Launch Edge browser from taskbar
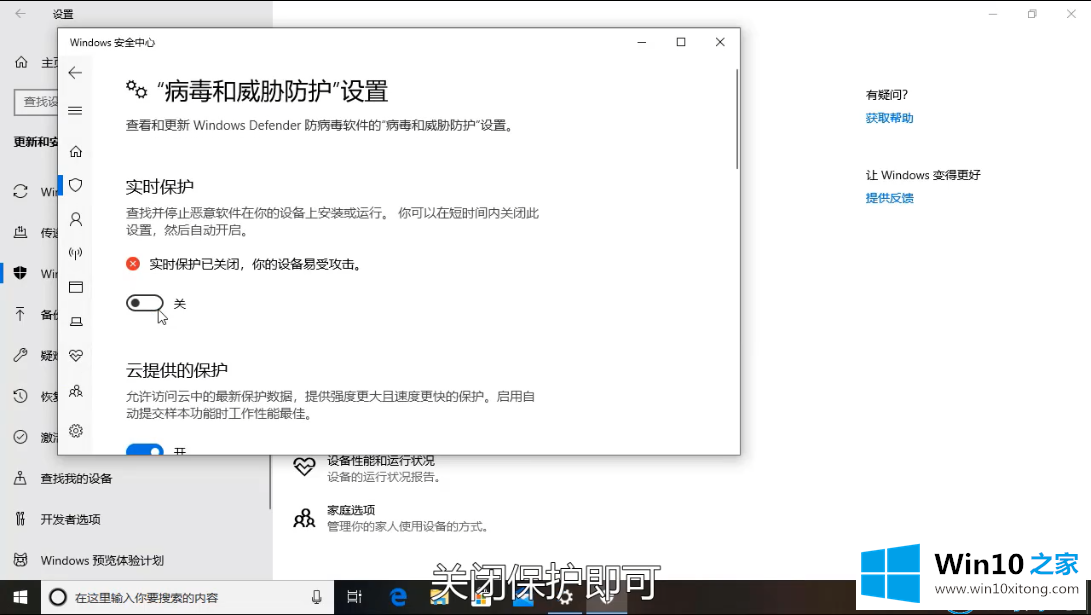 (x=398, y=597)
